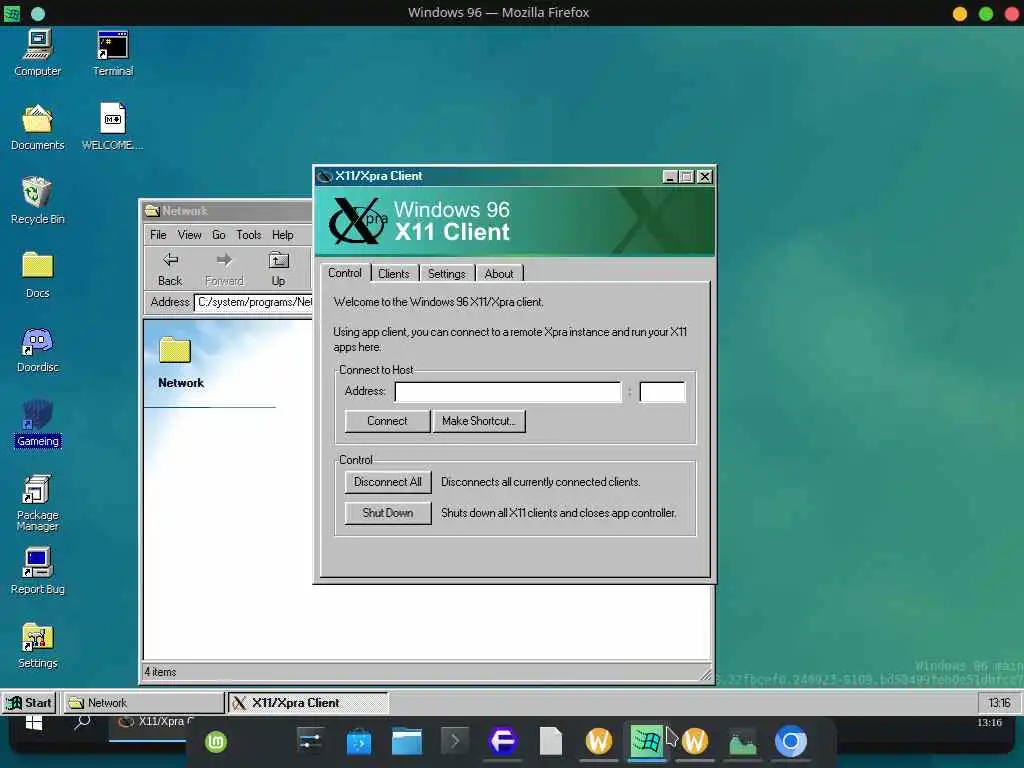Switch to the Settings tab in X11 client
Viewport: 1024px width, 768px height.
447,274
